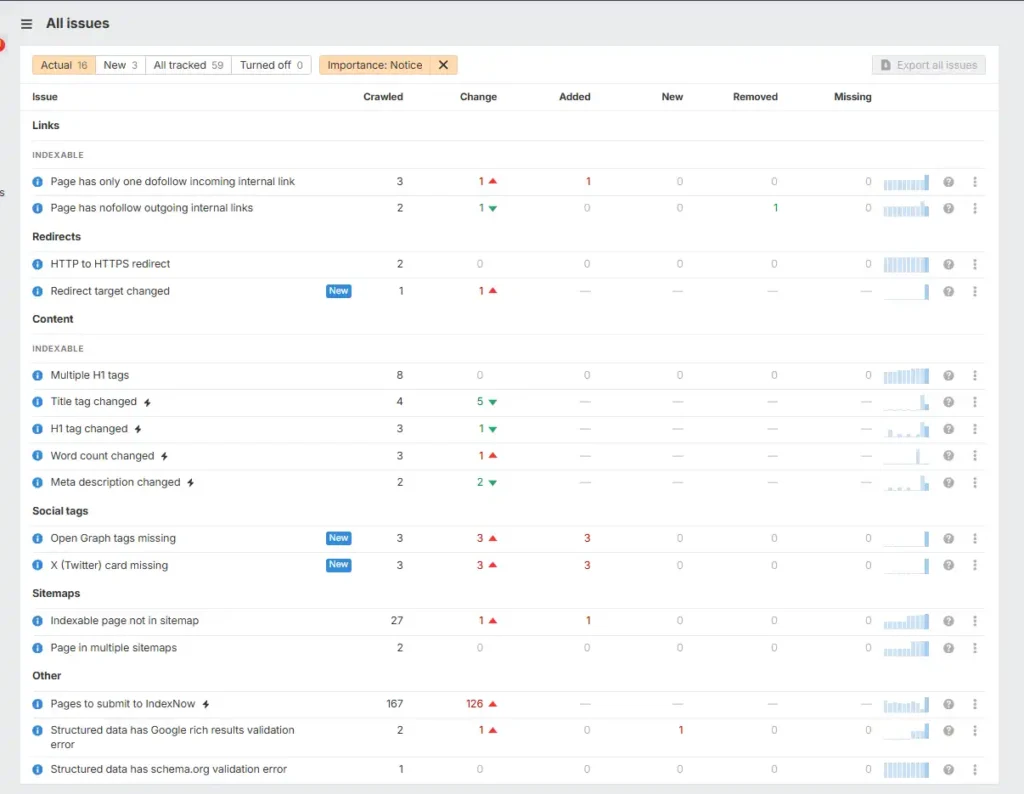Viewport: 1024px width, 794px height.
Task: Open more options for schema.org validation error
Action: pos(975,770)
